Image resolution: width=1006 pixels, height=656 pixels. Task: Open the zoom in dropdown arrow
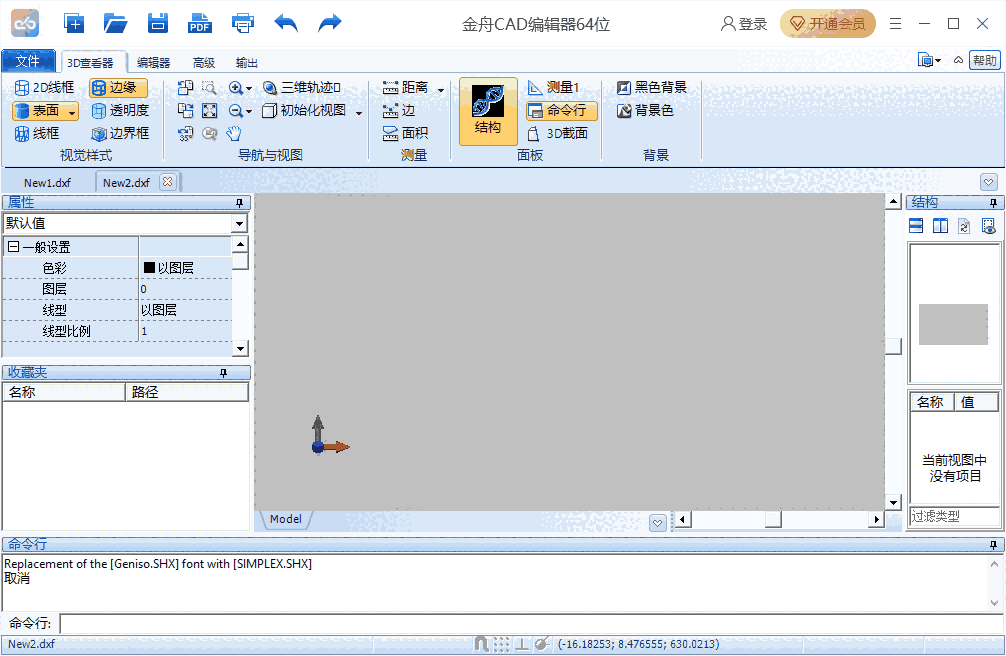point(249,89)
